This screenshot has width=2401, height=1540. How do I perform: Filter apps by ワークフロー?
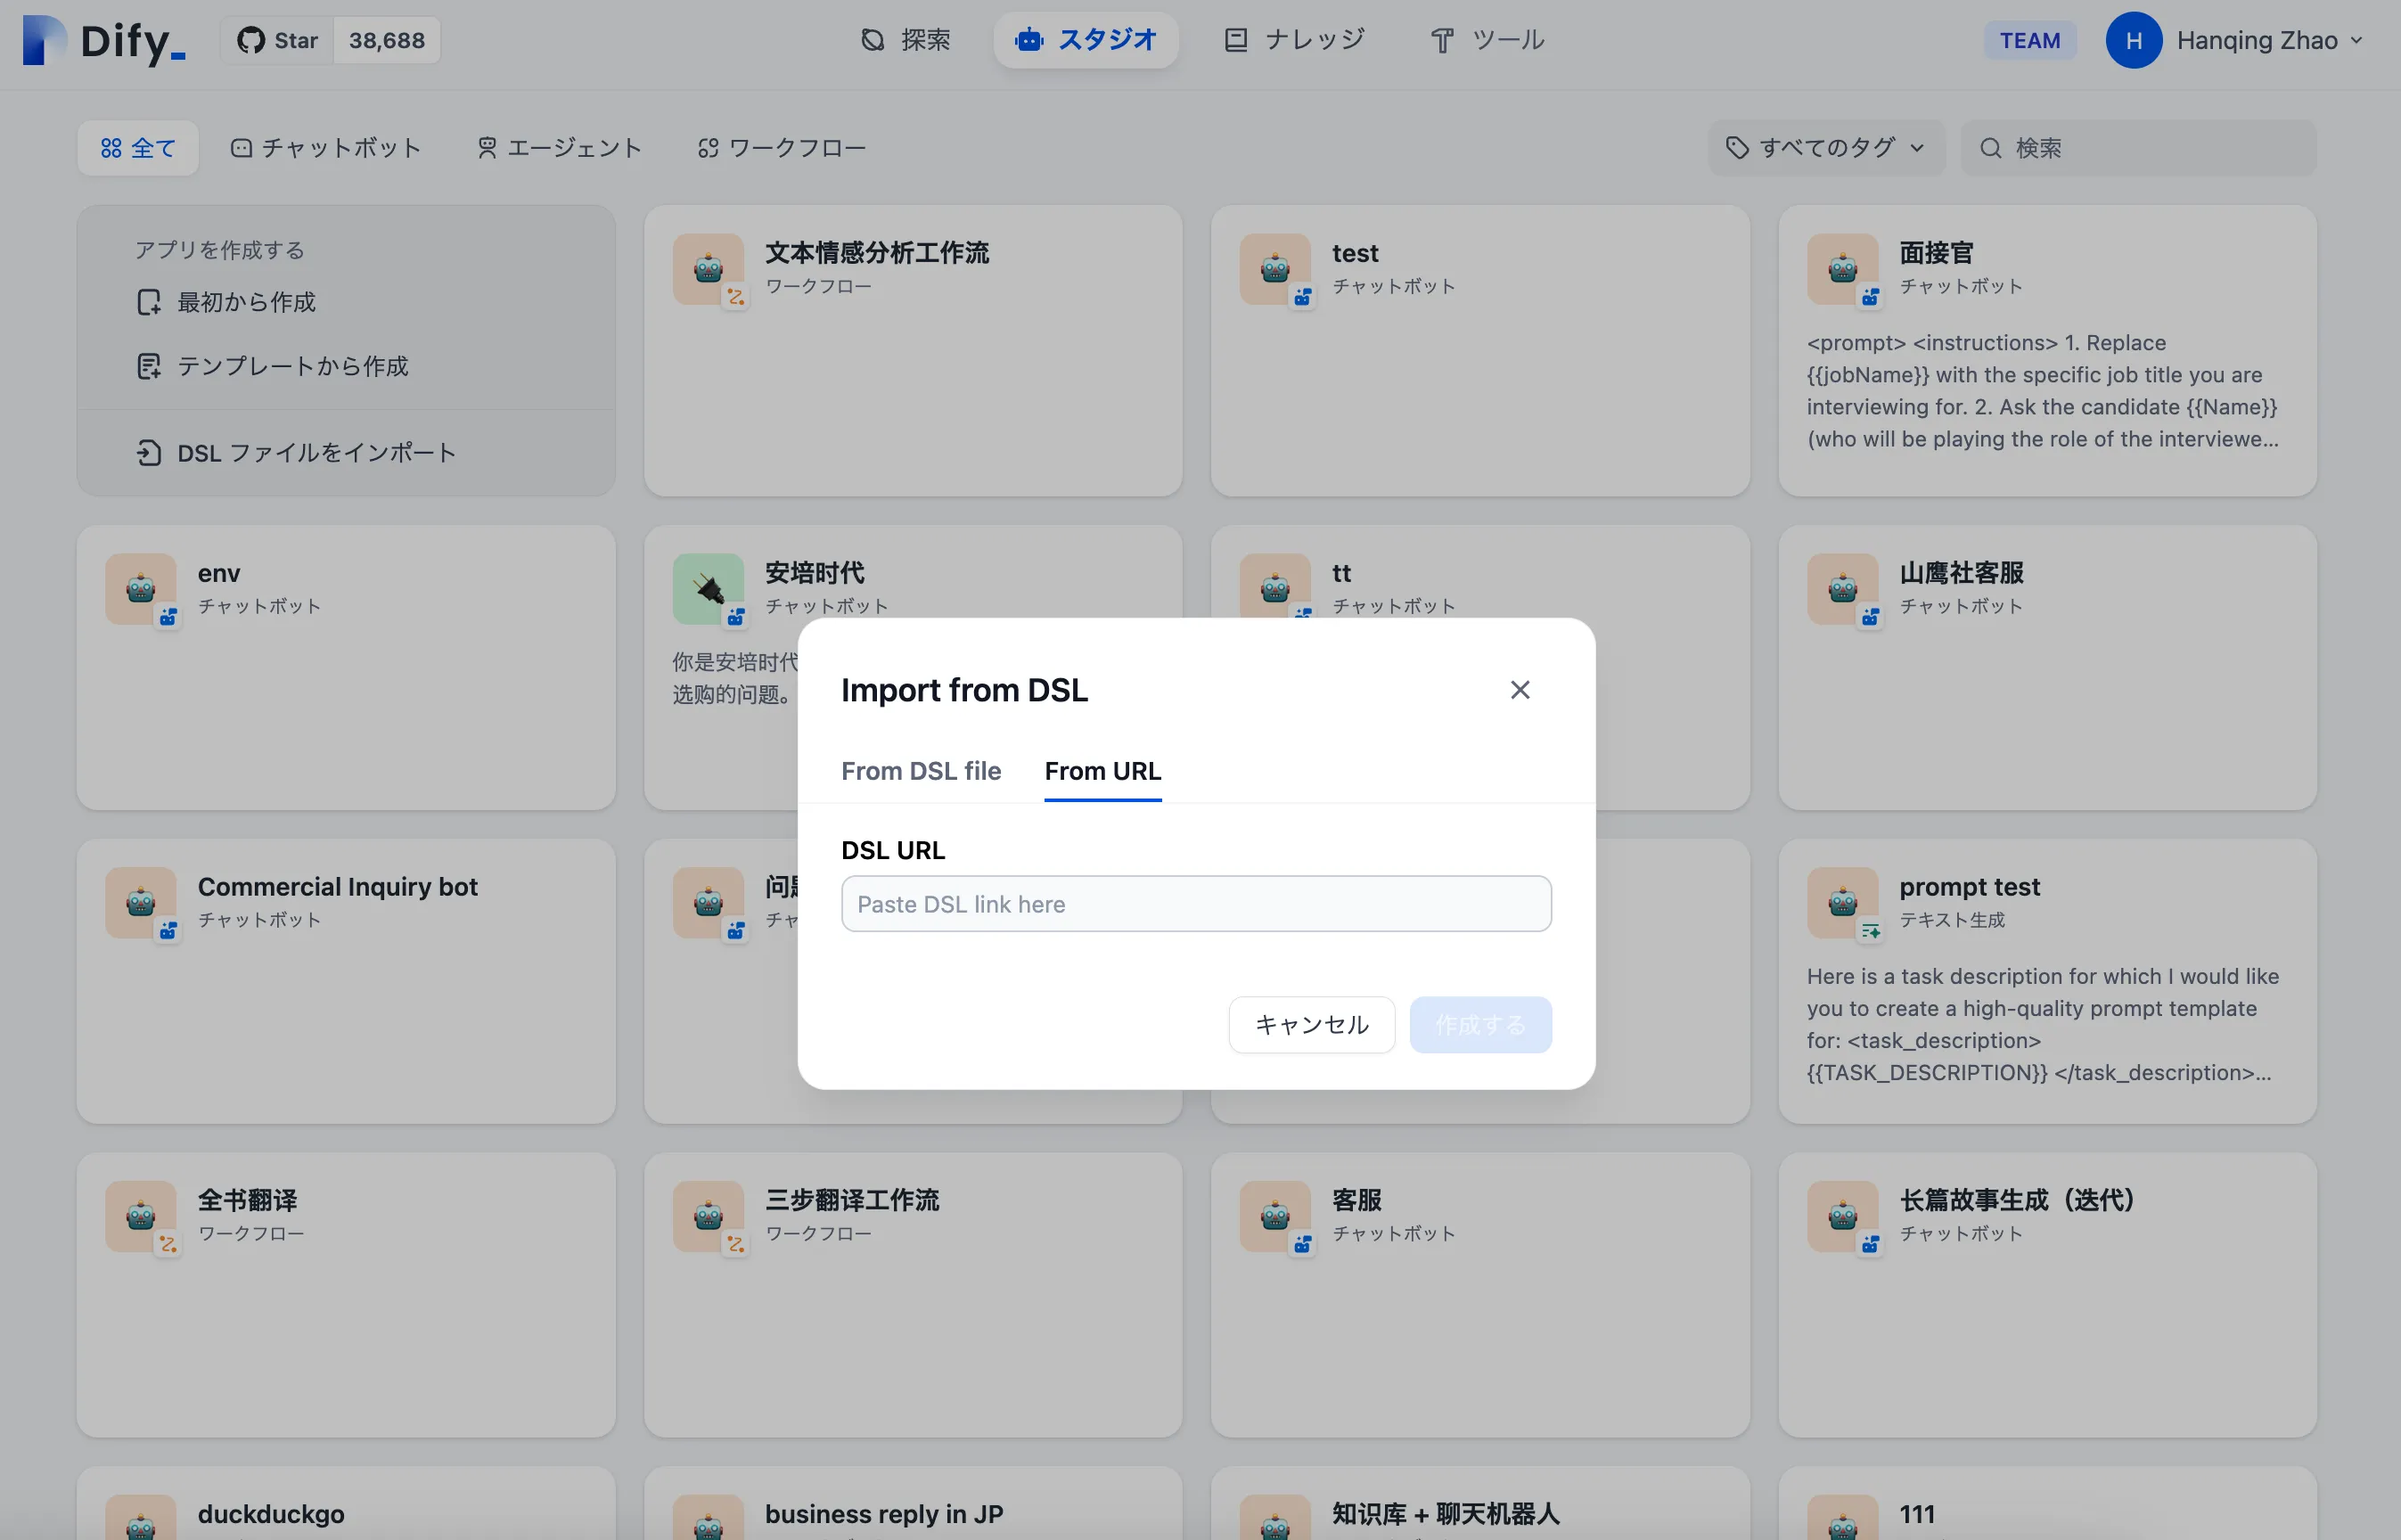click(781, 148)
